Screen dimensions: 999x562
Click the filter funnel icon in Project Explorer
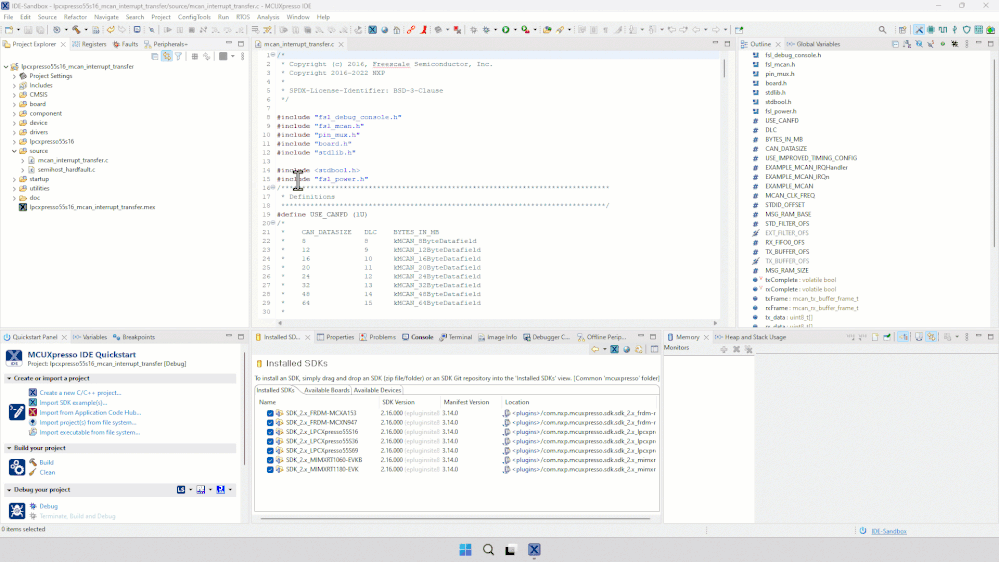pyautogui.click(x=178, y=56)
